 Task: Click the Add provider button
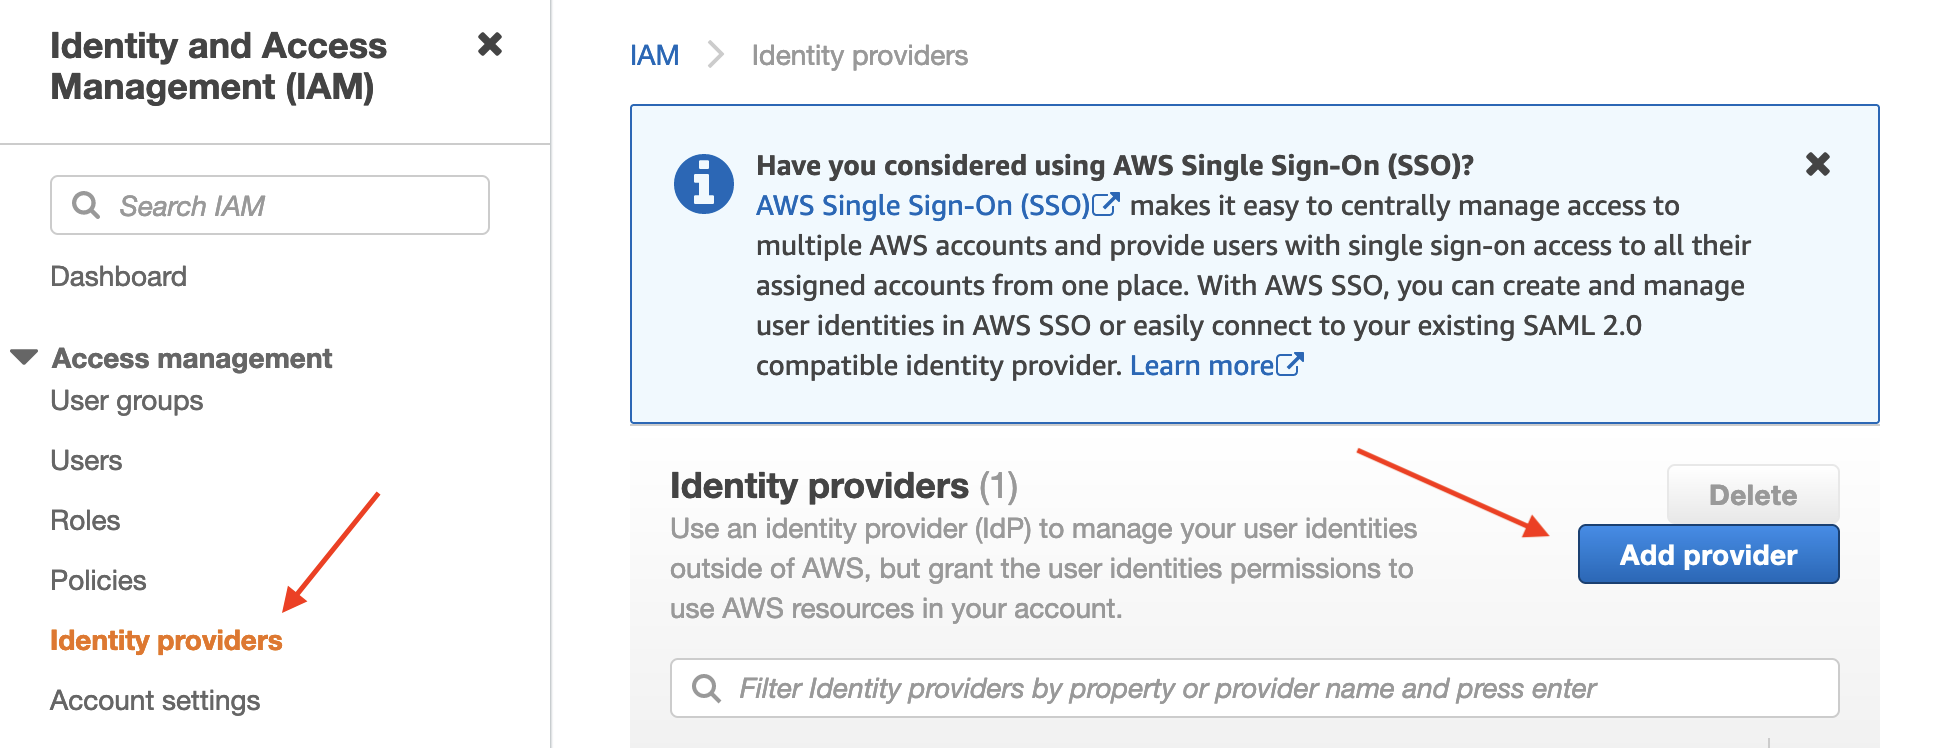pyautogui.click(x=1707, y=555)
